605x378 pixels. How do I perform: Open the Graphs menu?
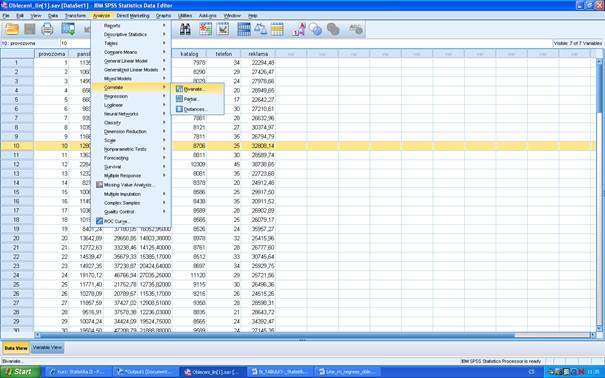tap(163, 16)
